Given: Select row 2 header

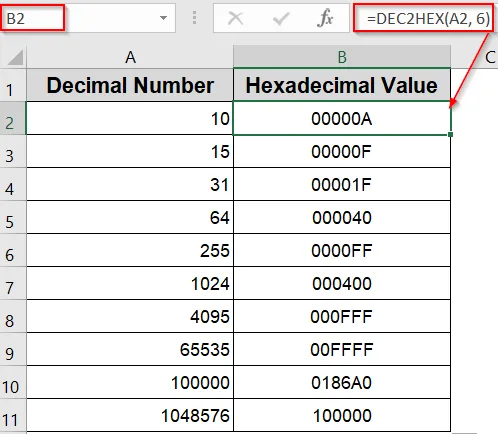Looking at the screenshot, I should click(x=13, y=118).
